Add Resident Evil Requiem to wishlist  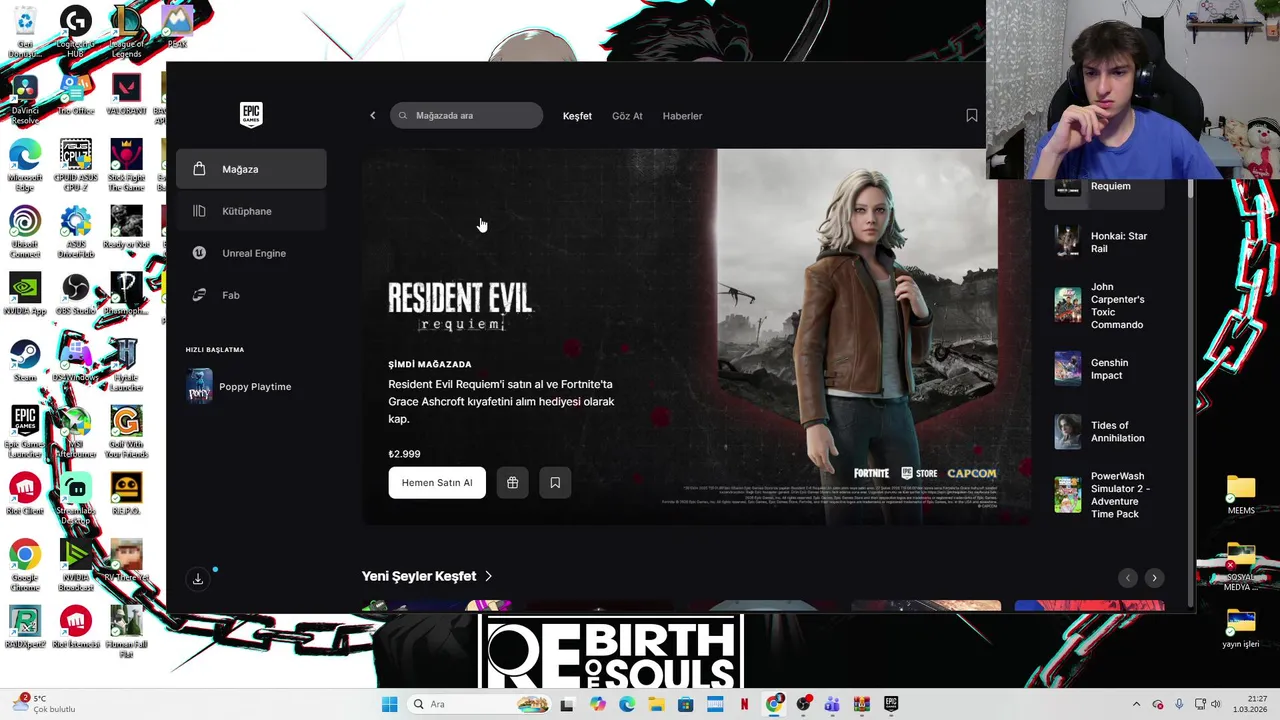(555, 482)
